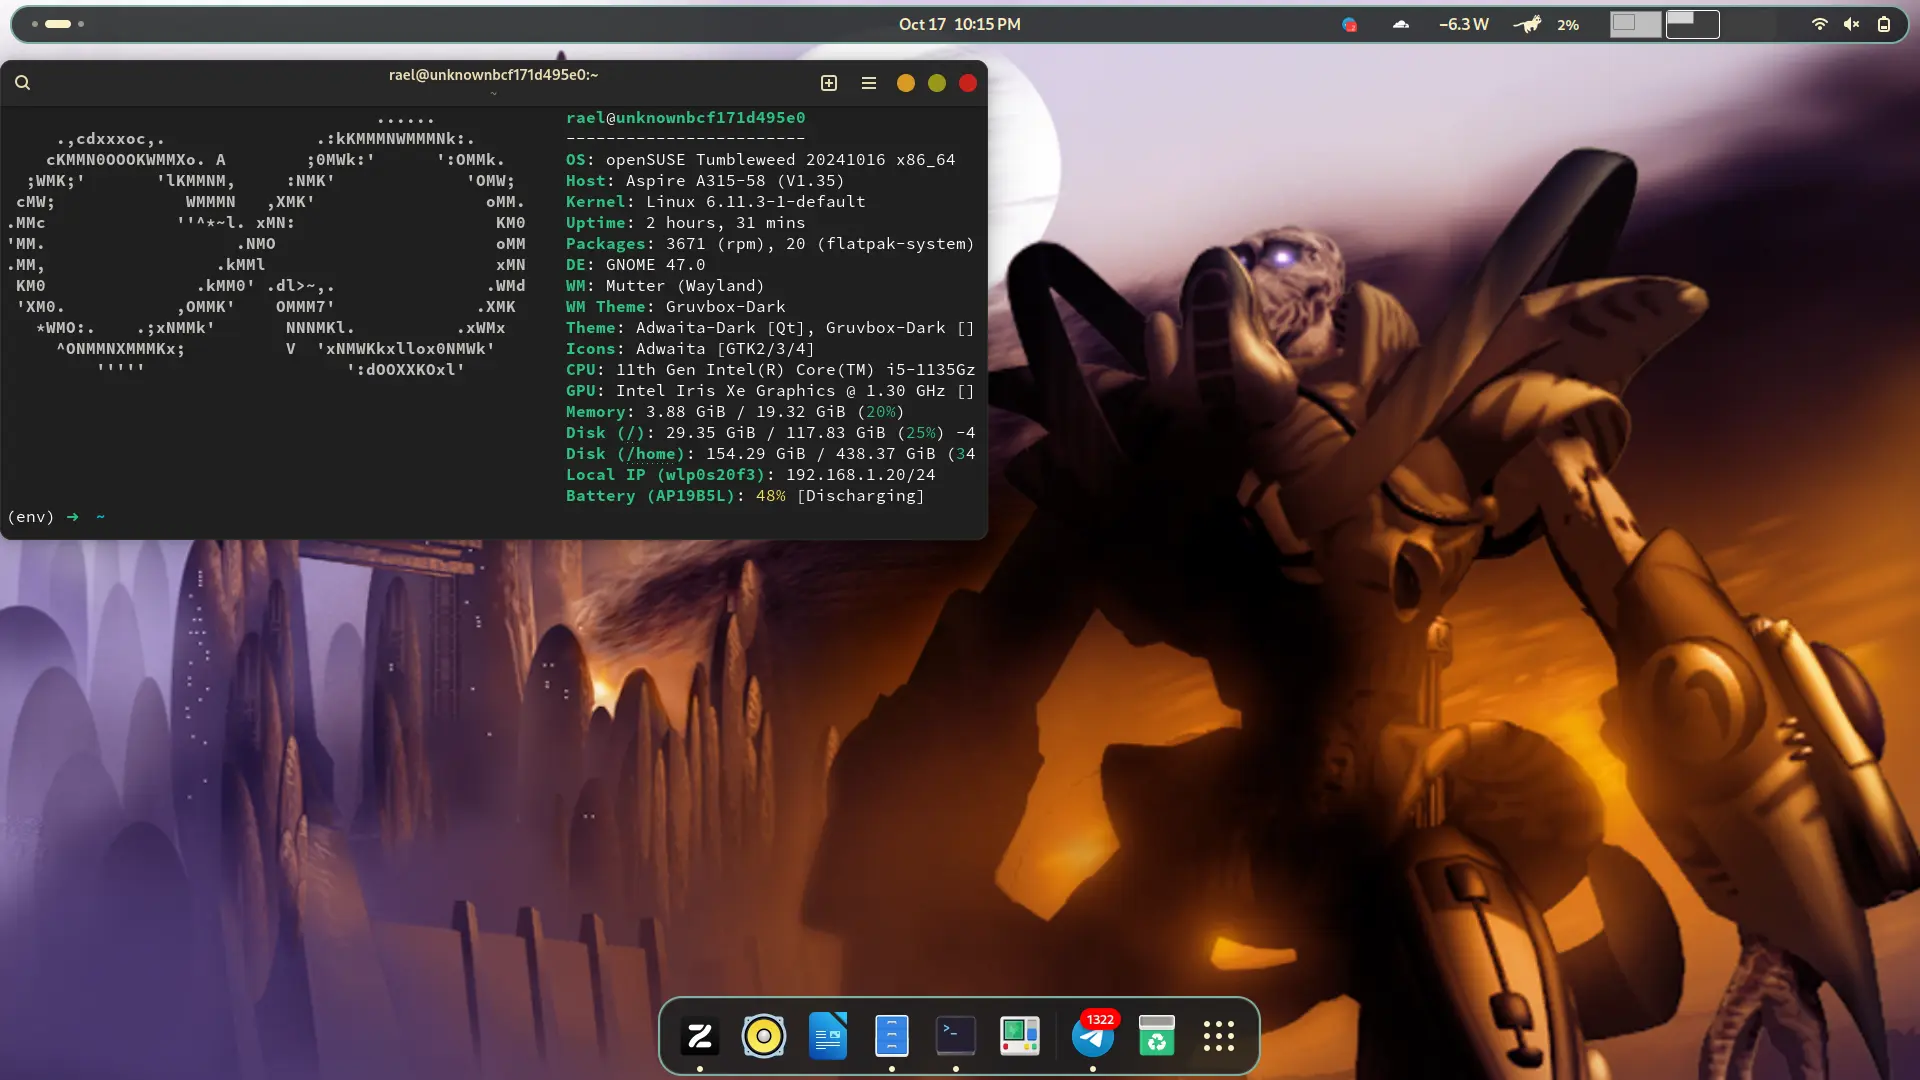This screenshot has height=1080, width=1920.
Task: Click the muted volume icon
Action: pyautogui.click(x=1852, y=24)
